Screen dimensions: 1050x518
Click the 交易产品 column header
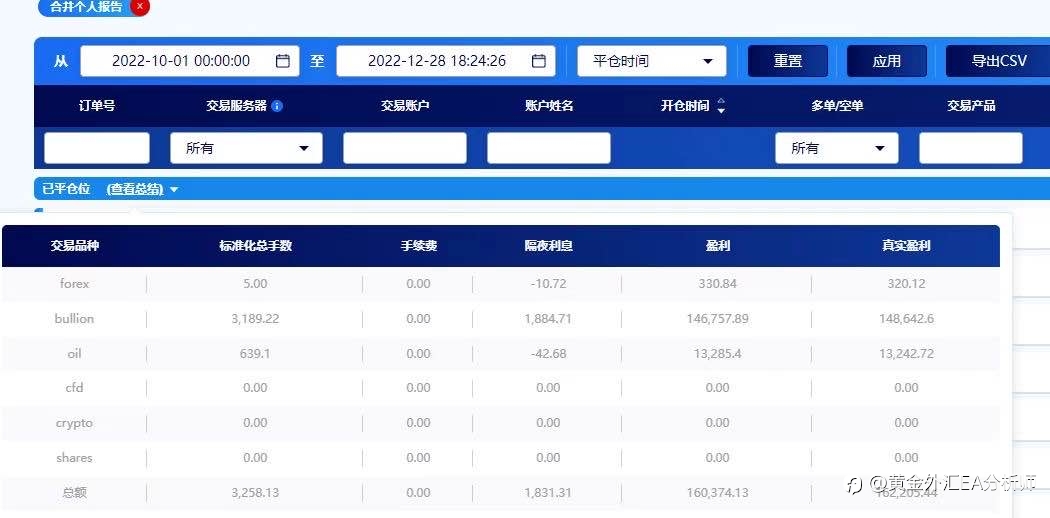971,106
